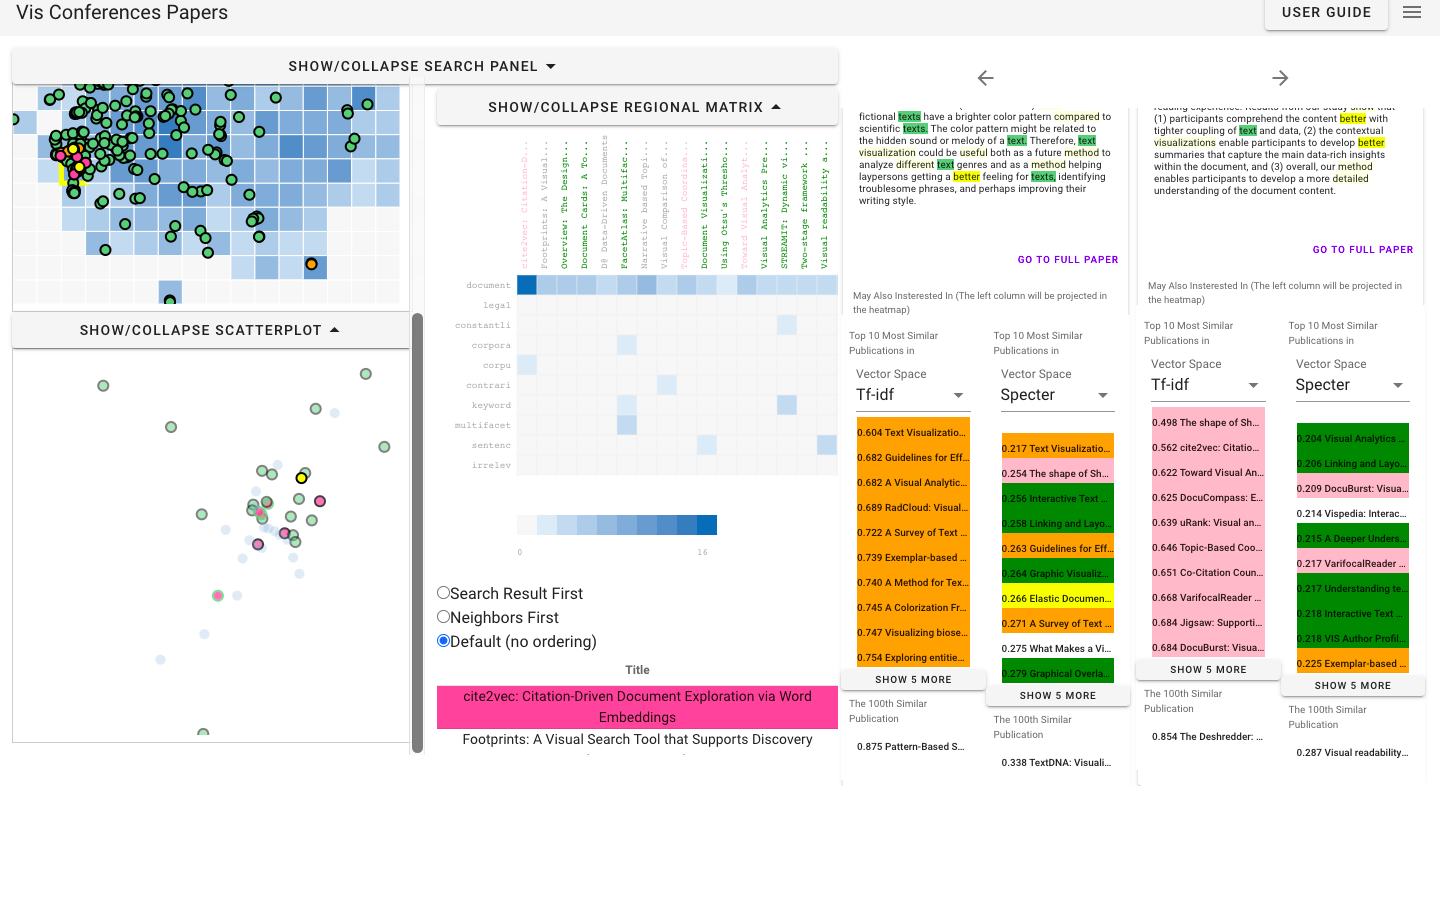Click the 'multifacet' row label in the matrix

483,425
